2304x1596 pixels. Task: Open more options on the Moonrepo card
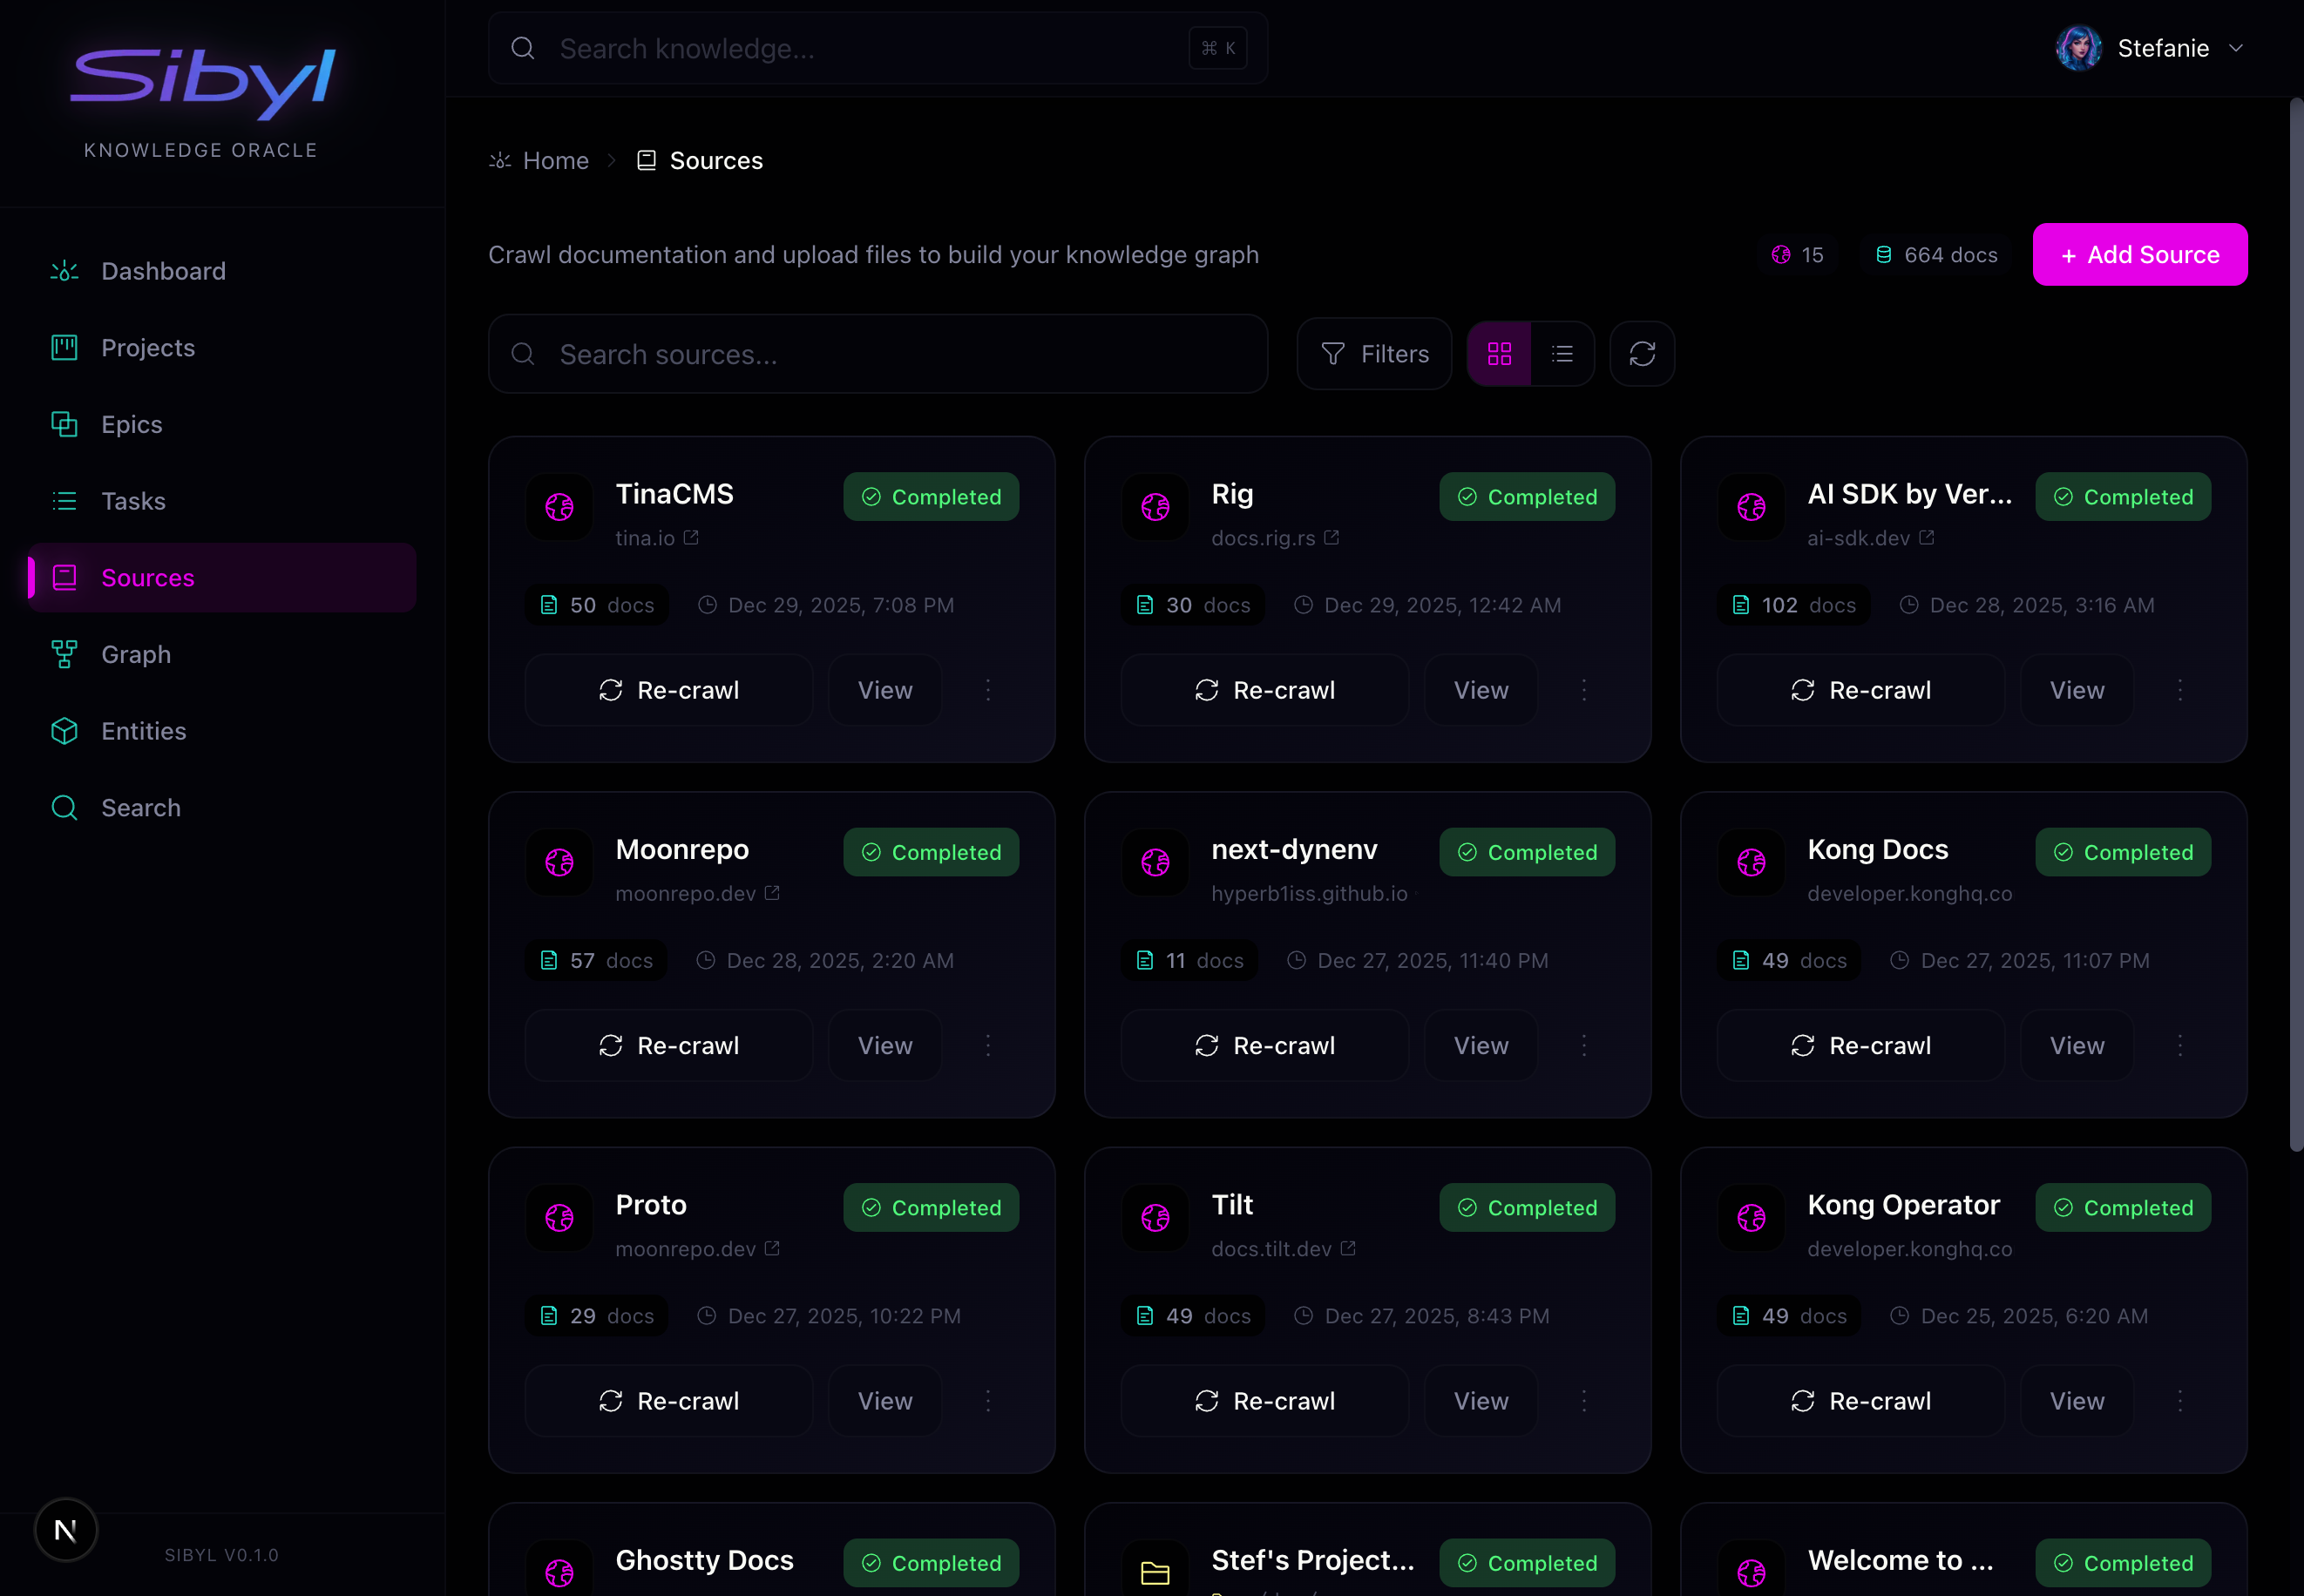[x=988, y=1045]
